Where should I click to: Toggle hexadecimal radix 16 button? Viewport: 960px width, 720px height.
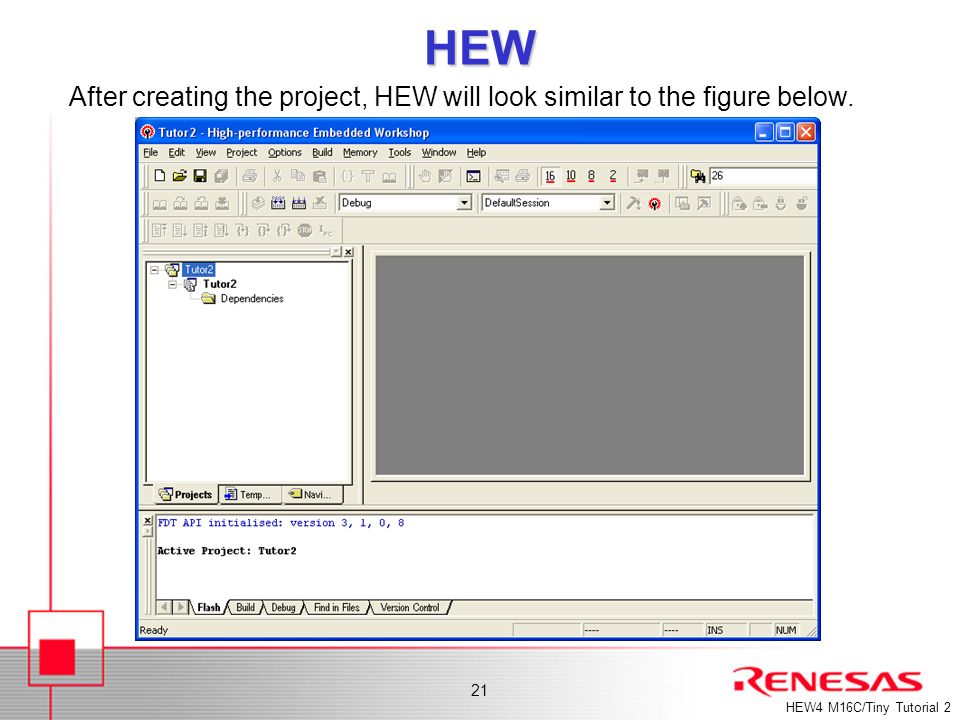[550, 176]
